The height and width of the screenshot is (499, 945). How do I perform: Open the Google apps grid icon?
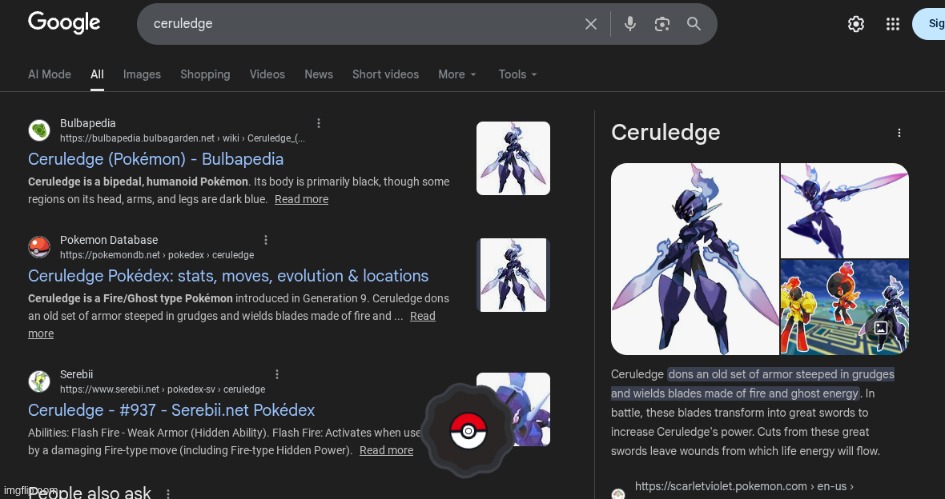coord(893,24)
